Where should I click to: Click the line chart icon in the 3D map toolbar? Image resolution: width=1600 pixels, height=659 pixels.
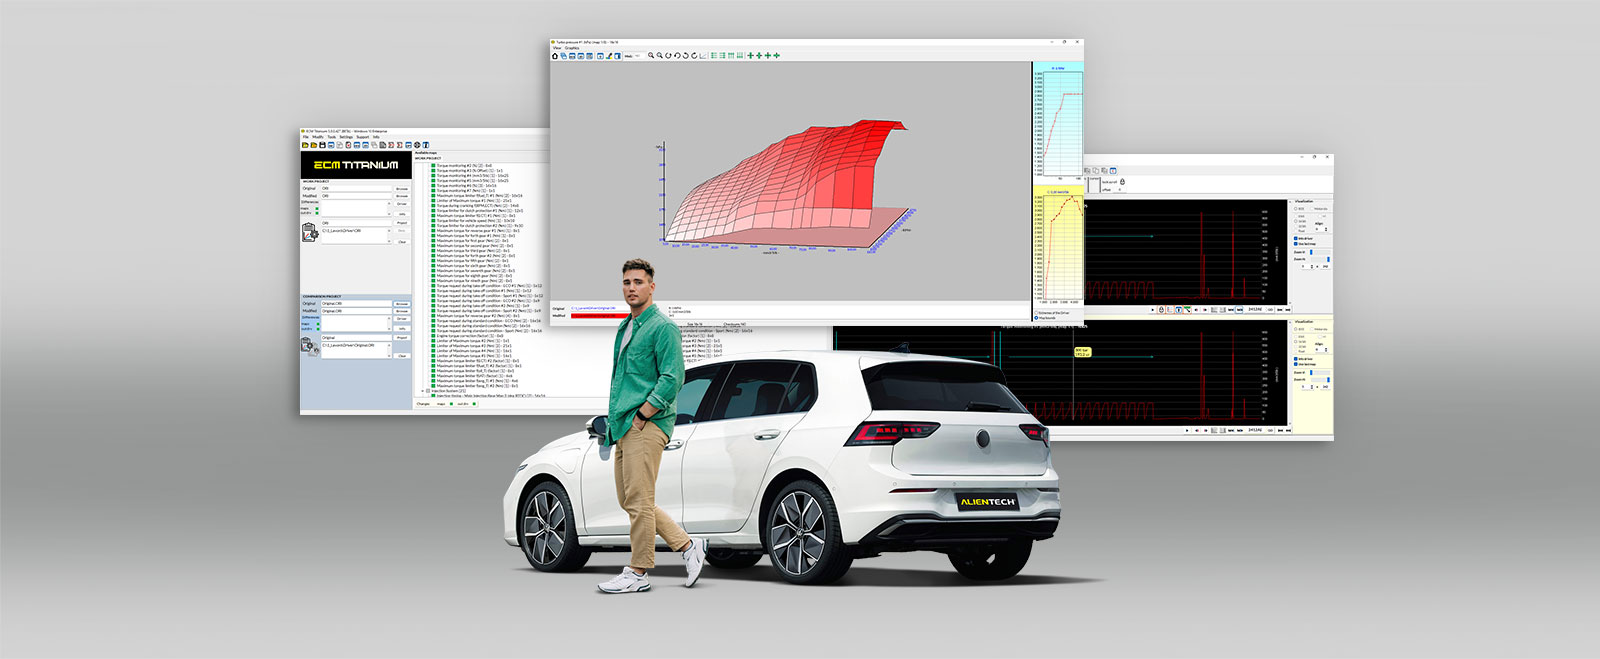(703, 56)
